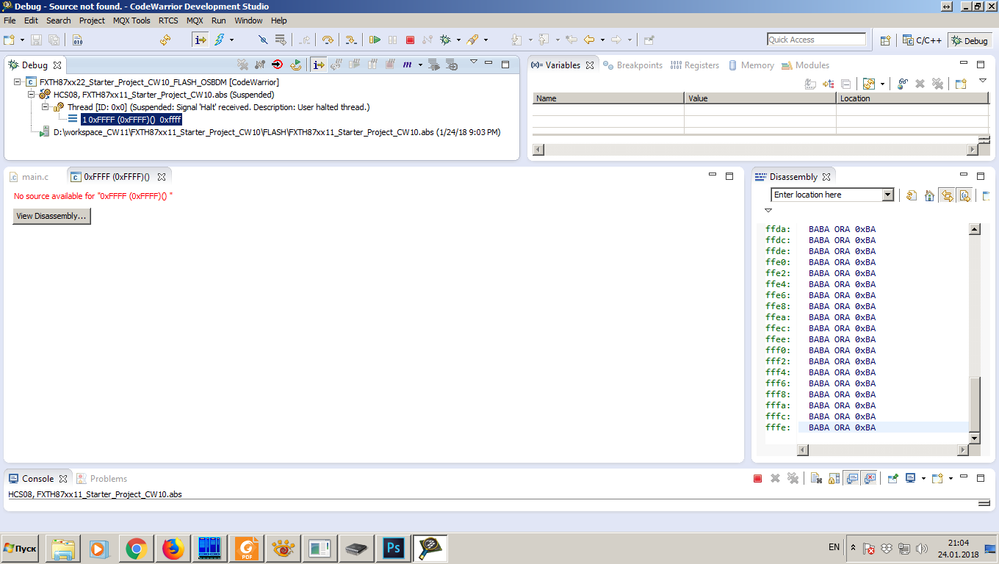Click the Open Perspective icon
Image resolution: width=999 pixels, height=564 pixels.
pyautogui.click(x=885, y=40)
